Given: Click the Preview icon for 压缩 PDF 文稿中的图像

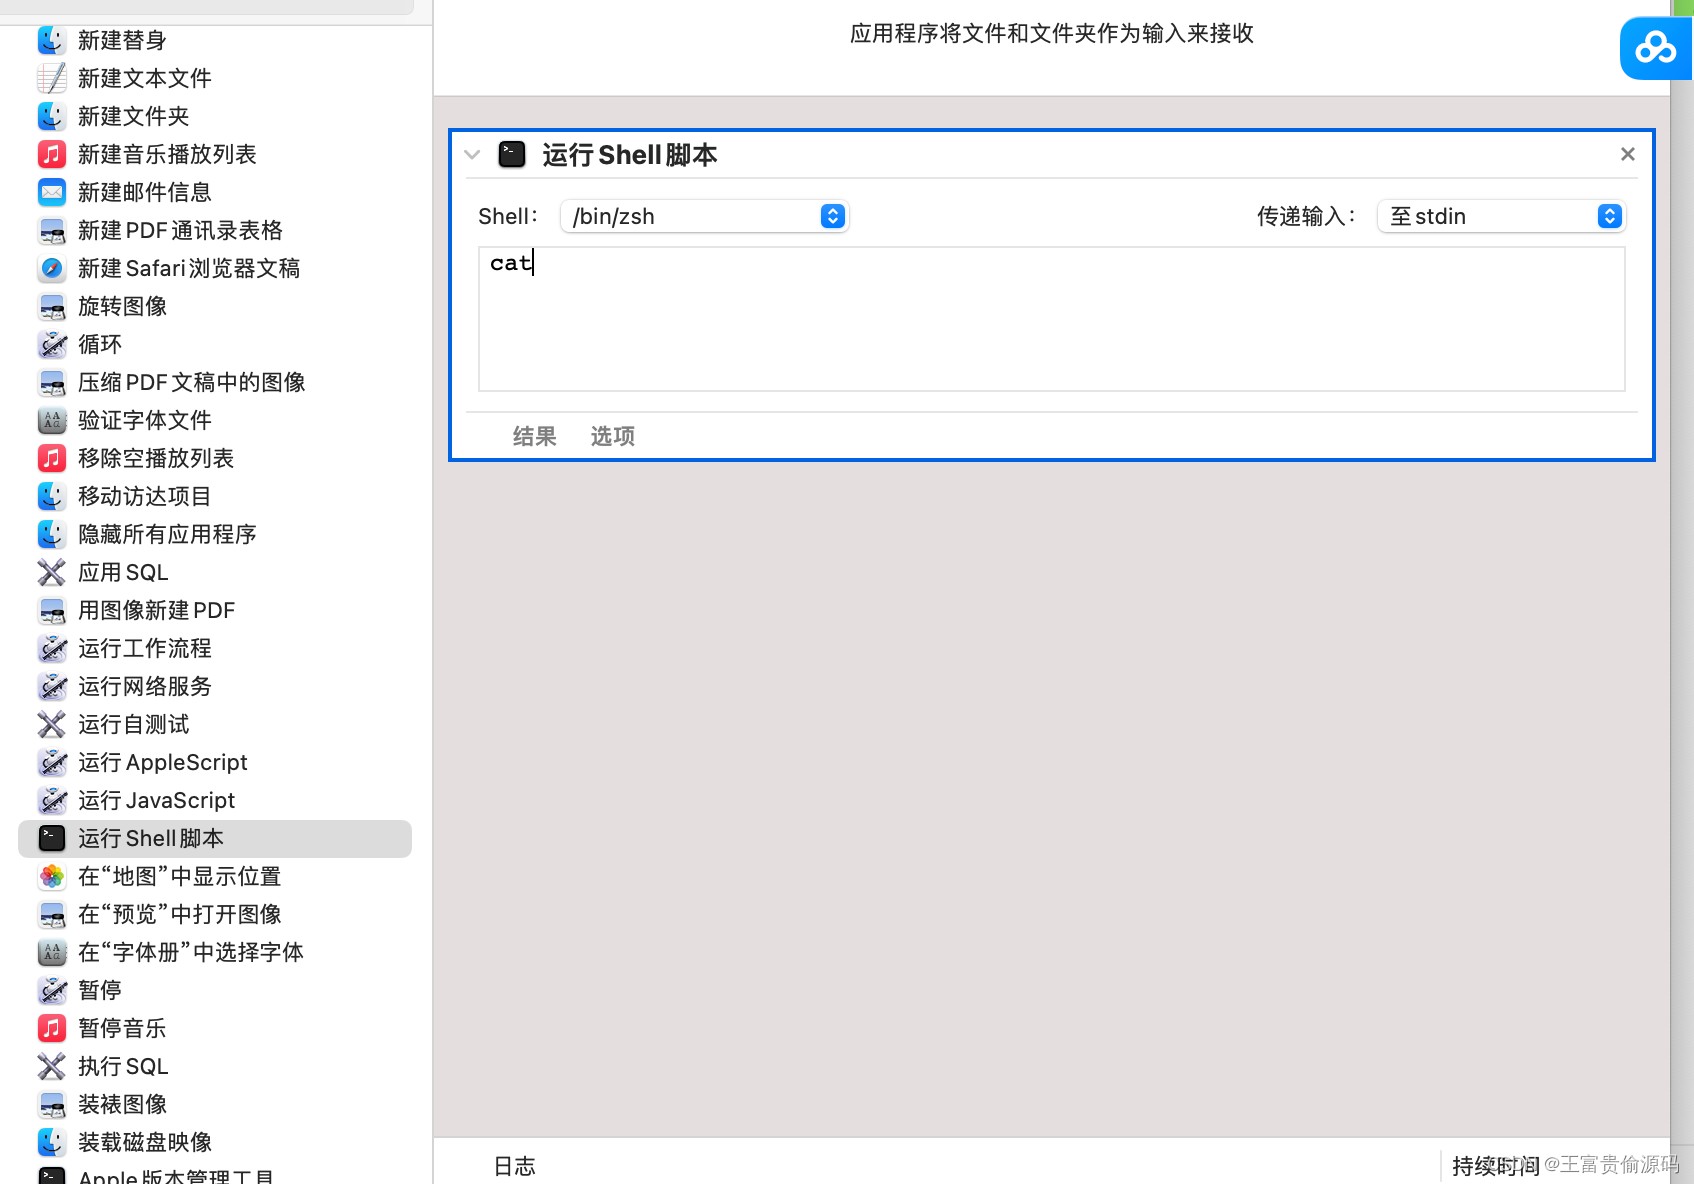Looking at the screenshot, I should pyautogui.click(x=52, y=382).
